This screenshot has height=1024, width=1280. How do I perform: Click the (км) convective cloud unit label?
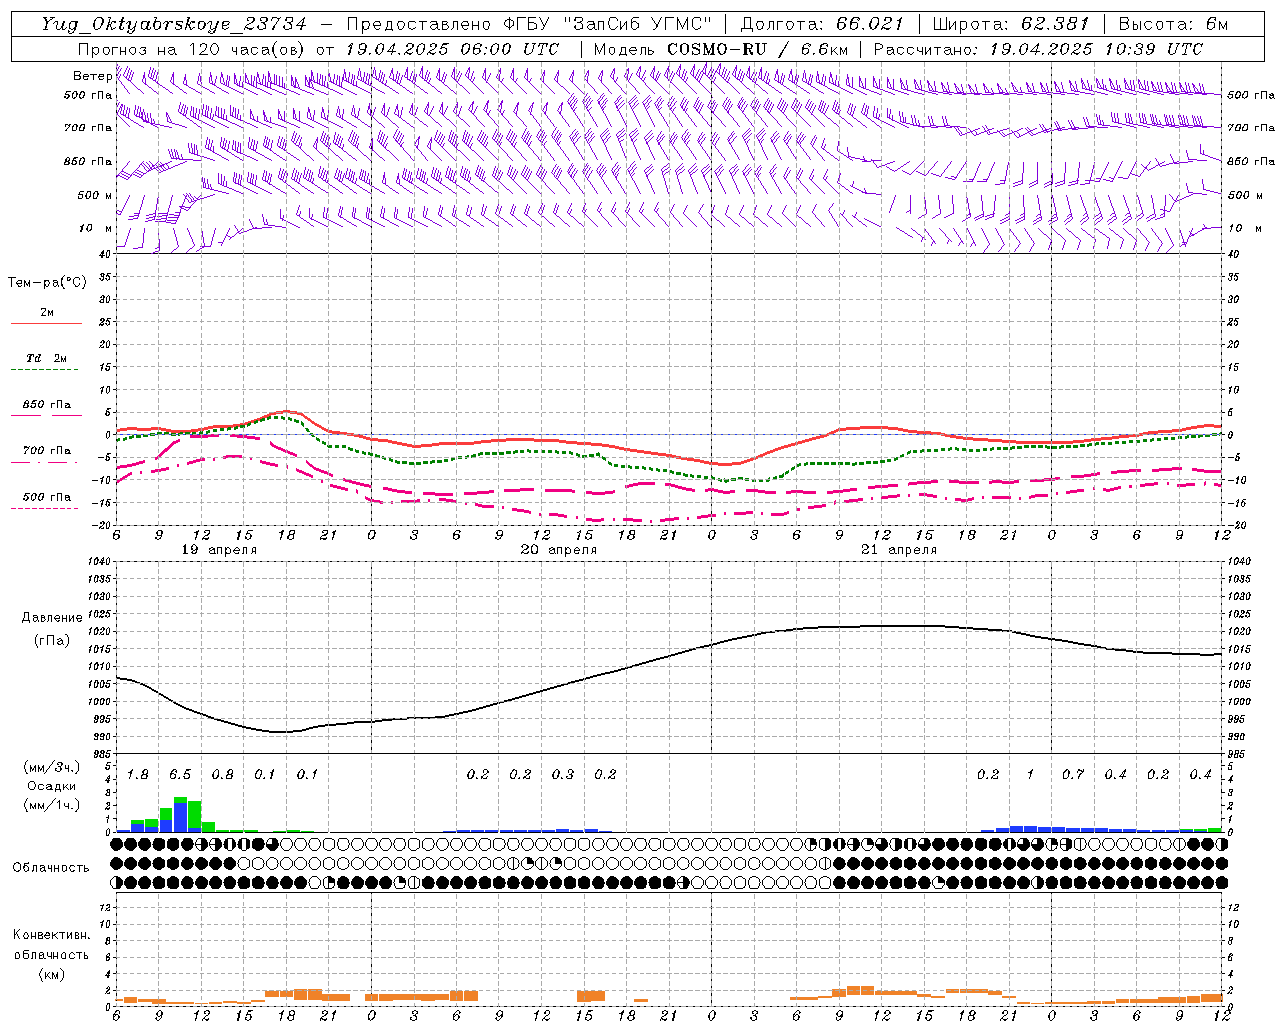tap(51, 974)
